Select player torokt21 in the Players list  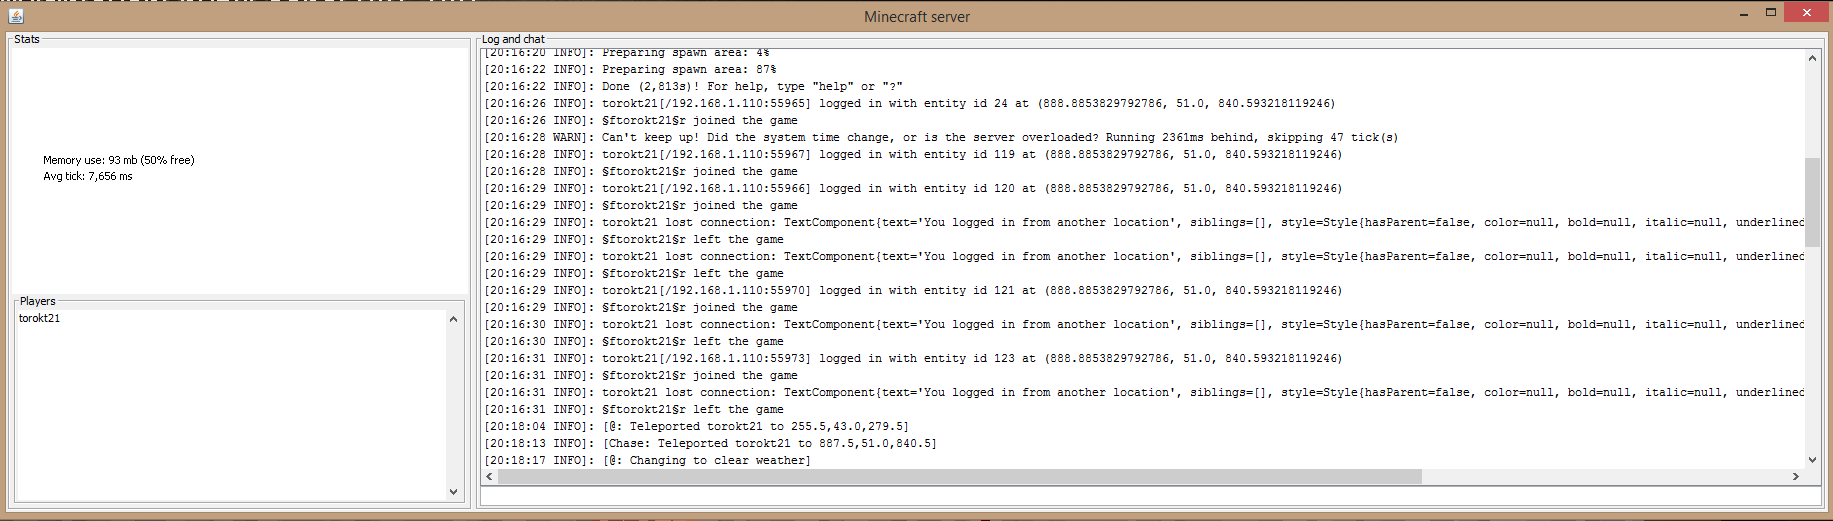pyautogui.click(x=40, y=318)
